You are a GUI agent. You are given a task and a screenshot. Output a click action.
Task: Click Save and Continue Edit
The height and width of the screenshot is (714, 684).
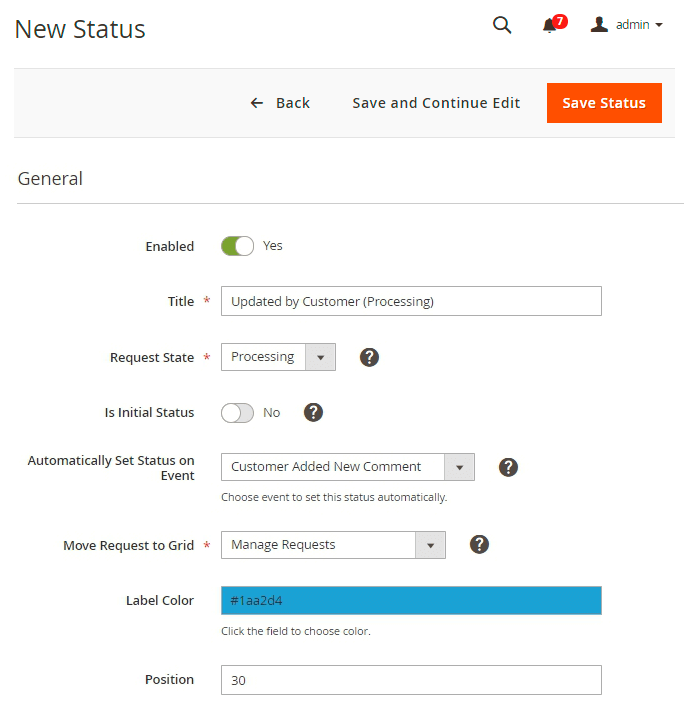(x=436, y=103)
